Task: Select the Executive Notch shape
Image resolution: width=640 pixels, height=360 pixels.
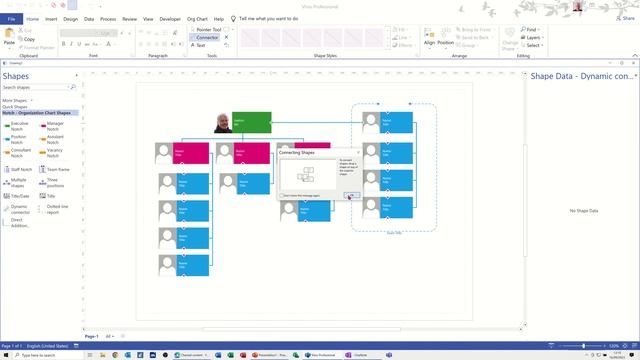Action: (16, 126)
